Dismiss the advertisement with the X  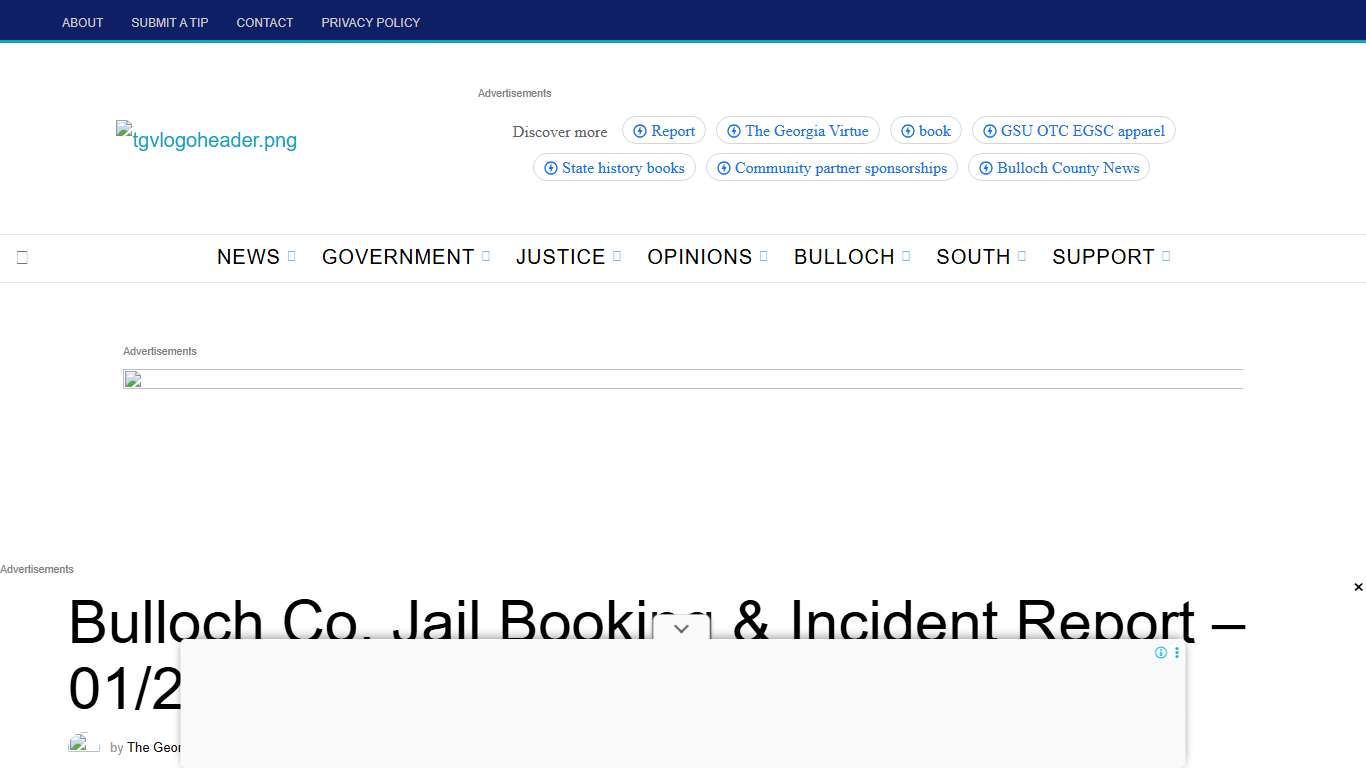[1358, 587]
